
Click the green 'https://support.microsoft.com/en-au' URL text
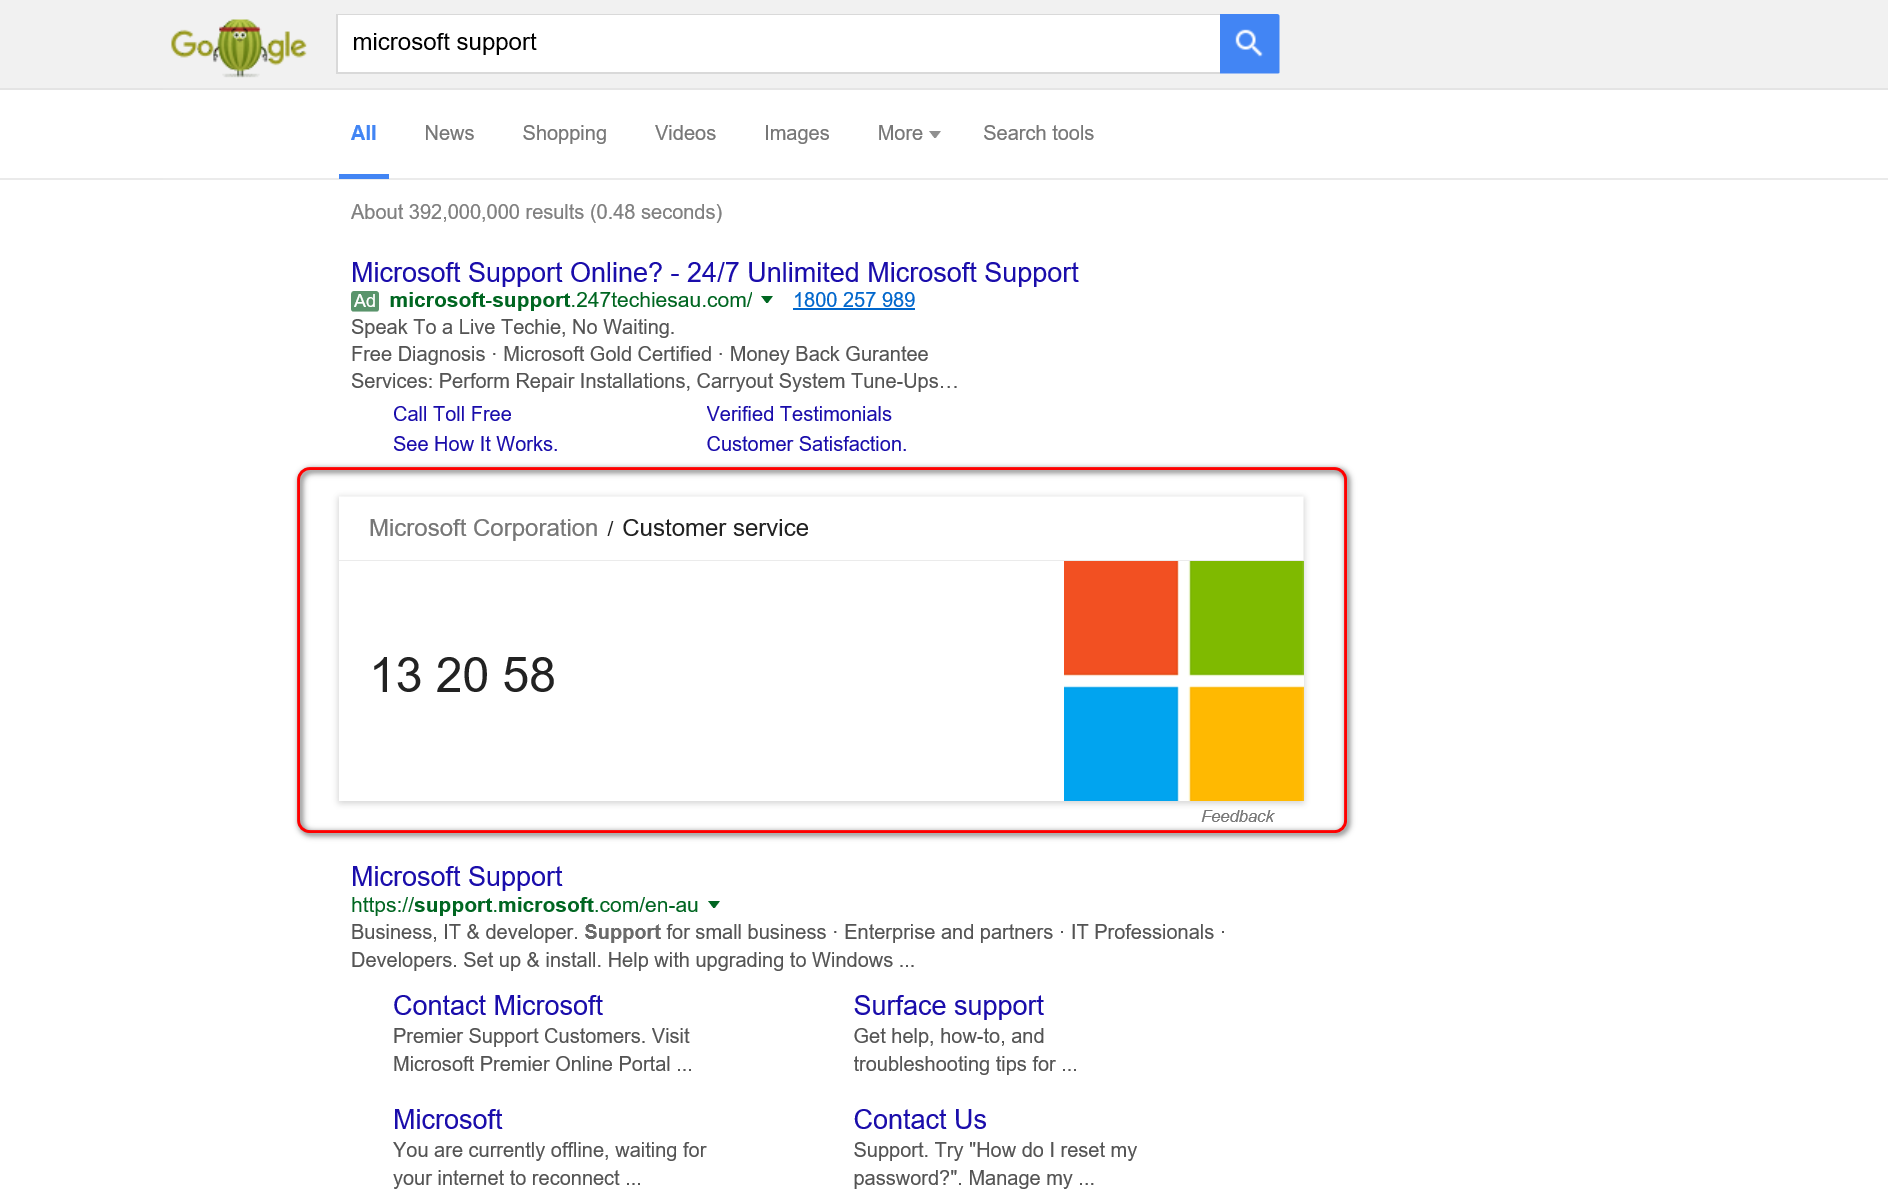tap(524, 905)
